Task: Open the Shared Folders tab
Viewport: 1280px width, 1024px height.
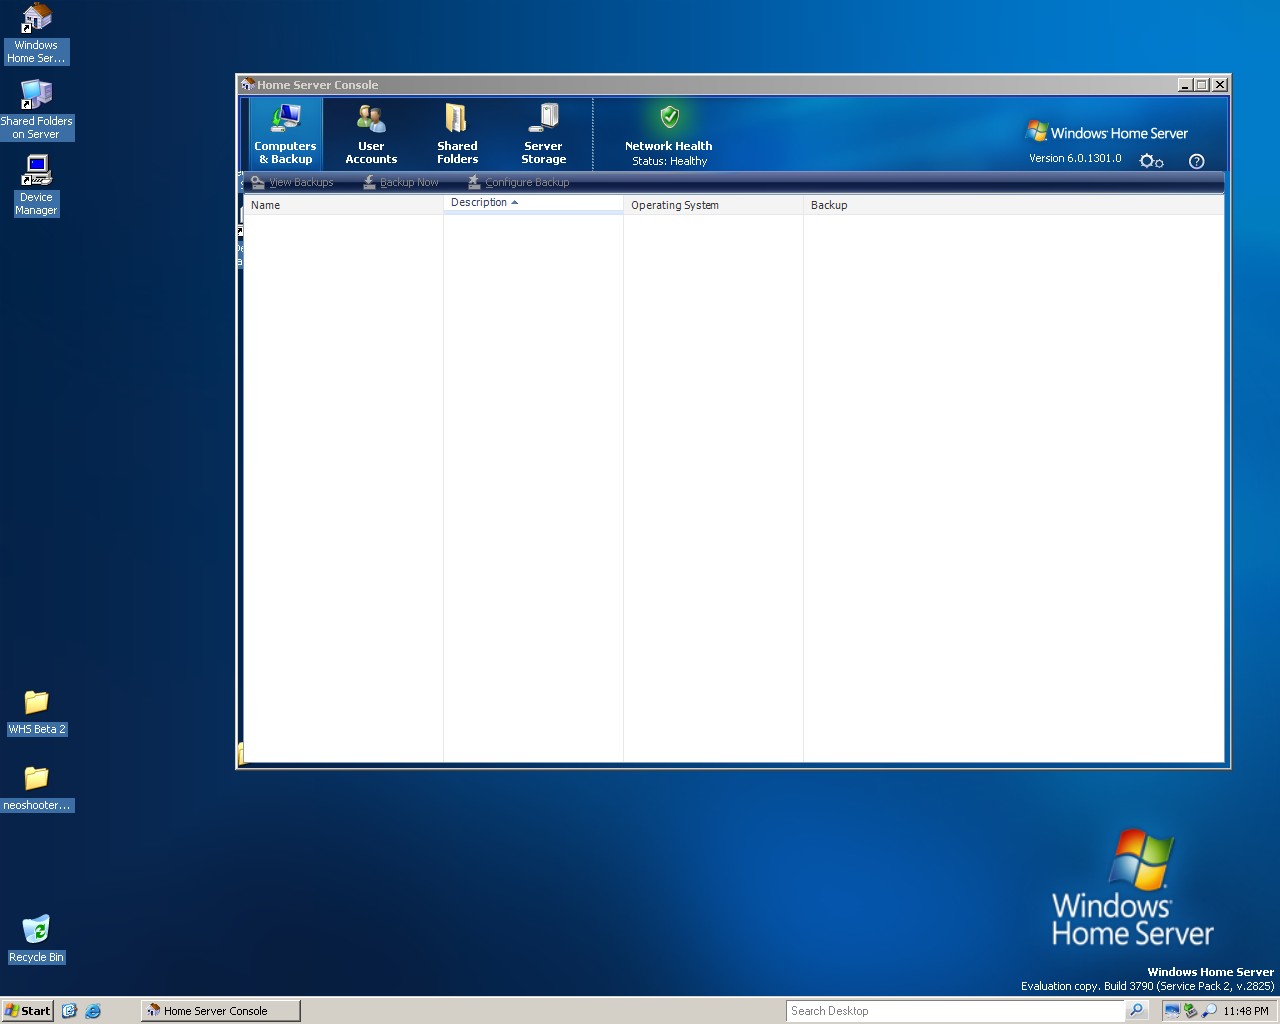Action: [457, 133]
